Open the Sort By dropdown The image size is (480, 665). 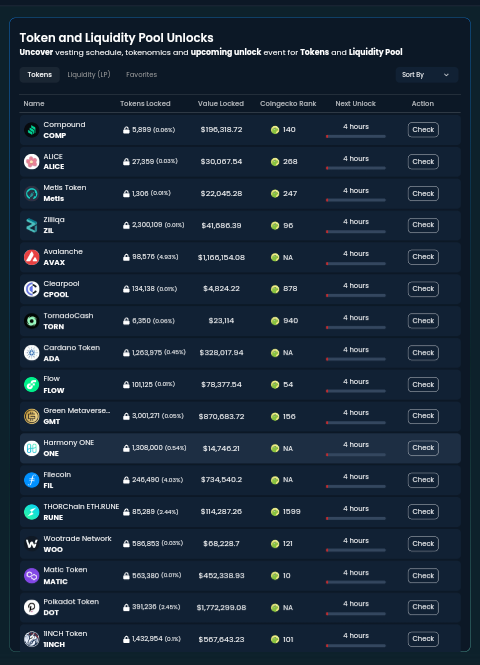[x=427, y=75]
